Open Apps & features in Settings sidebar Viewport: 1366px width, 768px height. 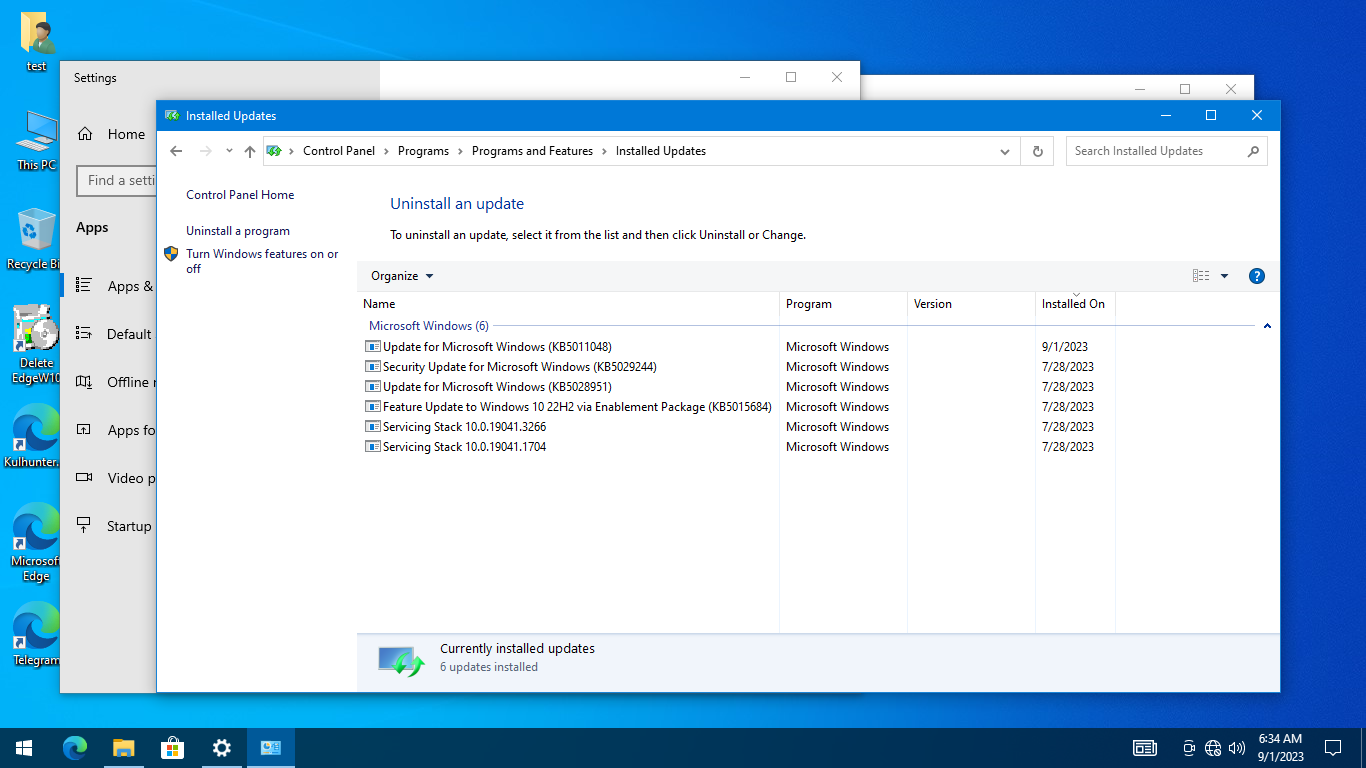coord(114,286)
